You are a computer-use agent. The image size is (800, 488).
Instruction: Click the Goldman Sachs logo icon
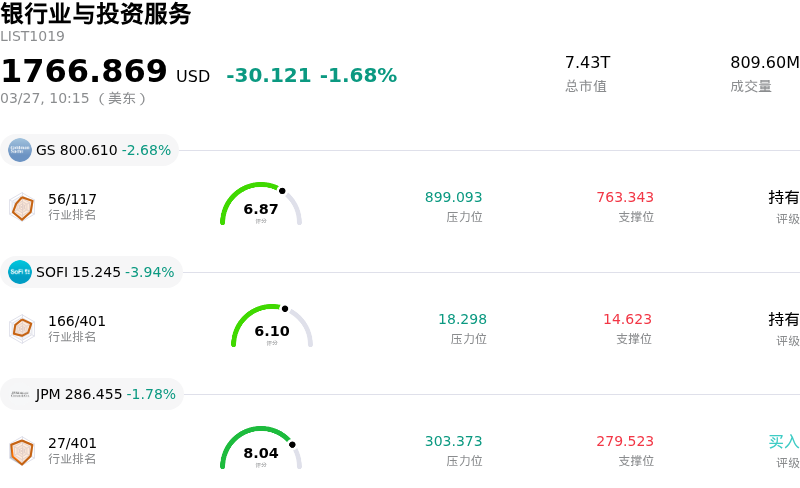coord(20,150)
